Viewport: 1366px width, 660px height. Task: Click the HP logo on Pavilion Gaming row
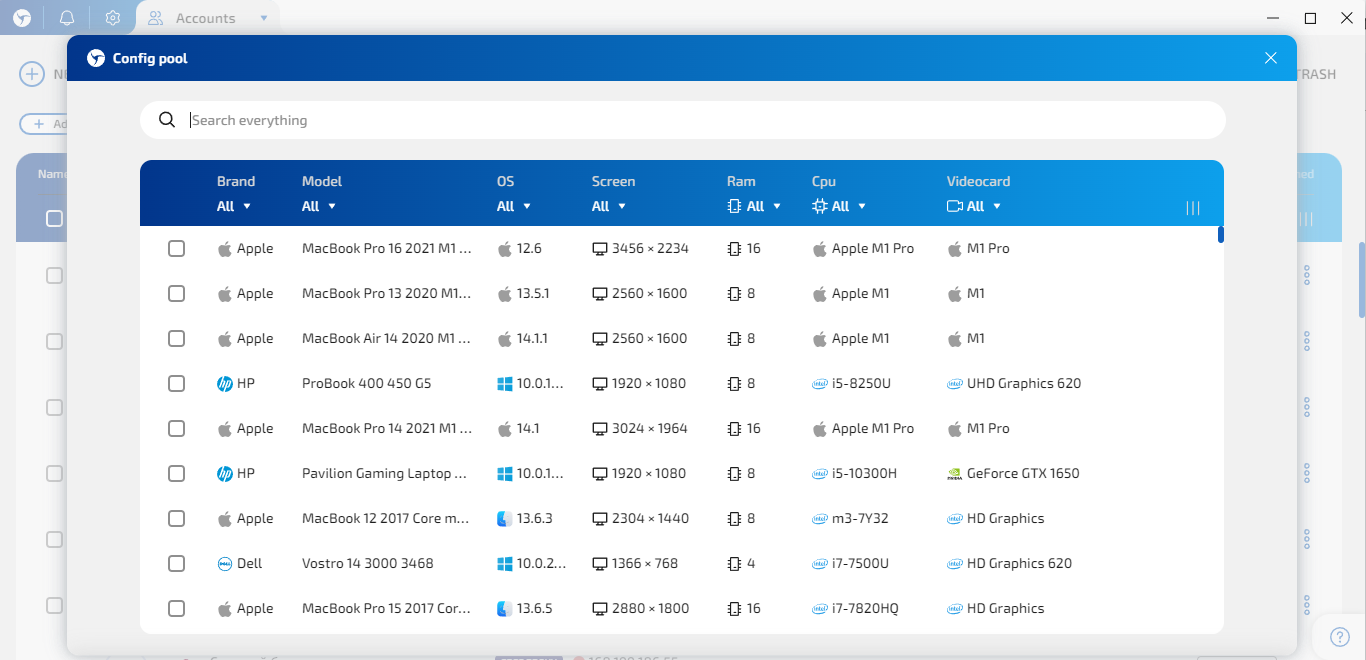(x=225, y=473)
